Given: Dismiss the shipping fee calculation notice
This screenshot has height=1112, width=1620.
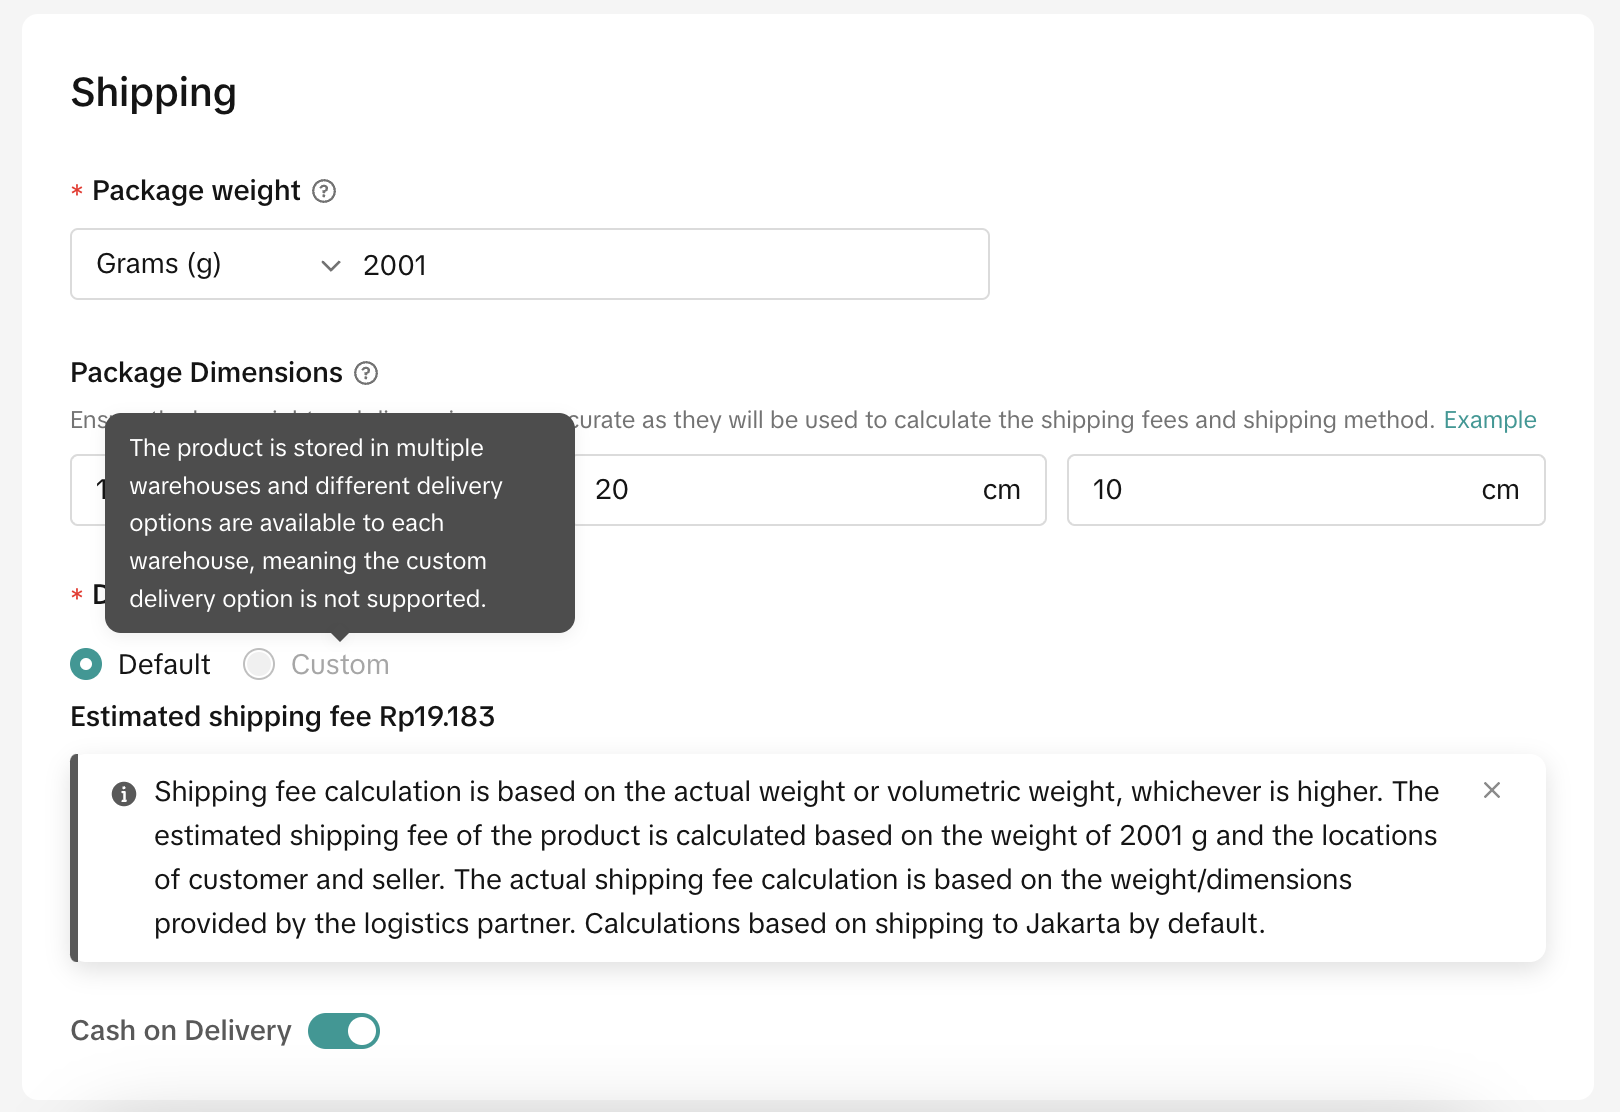Looking at the screenshot, I should 1491,791.
